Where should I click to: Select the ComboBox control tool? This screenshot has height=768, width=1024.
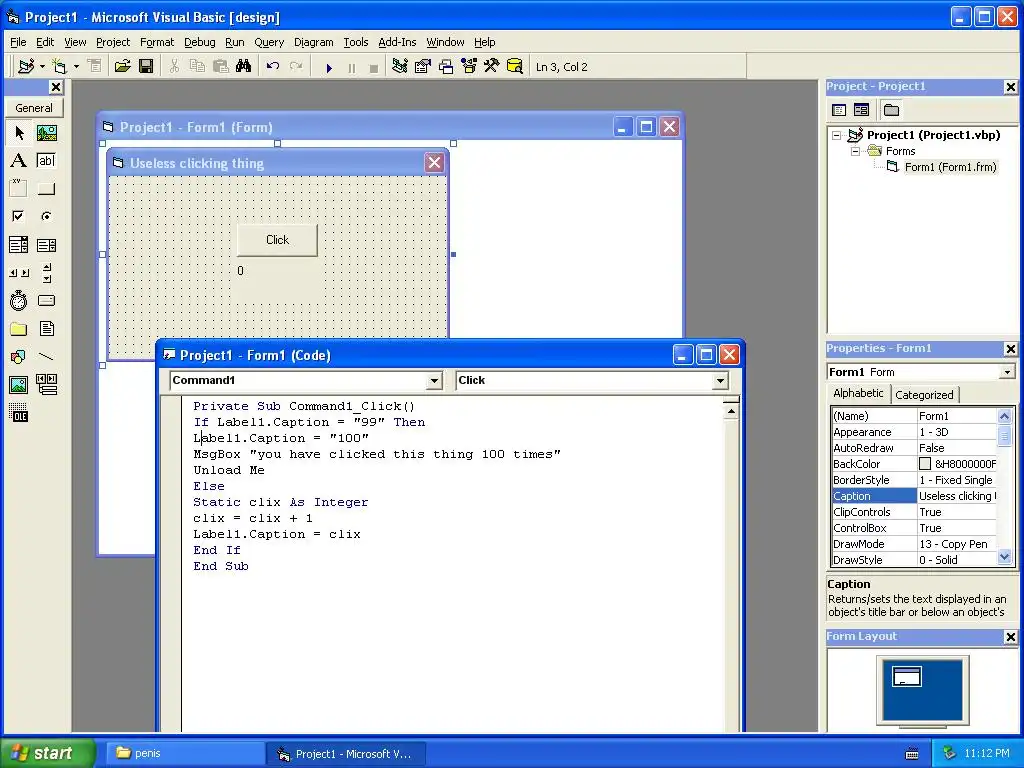pyautogui.click(x=19, y=245)
